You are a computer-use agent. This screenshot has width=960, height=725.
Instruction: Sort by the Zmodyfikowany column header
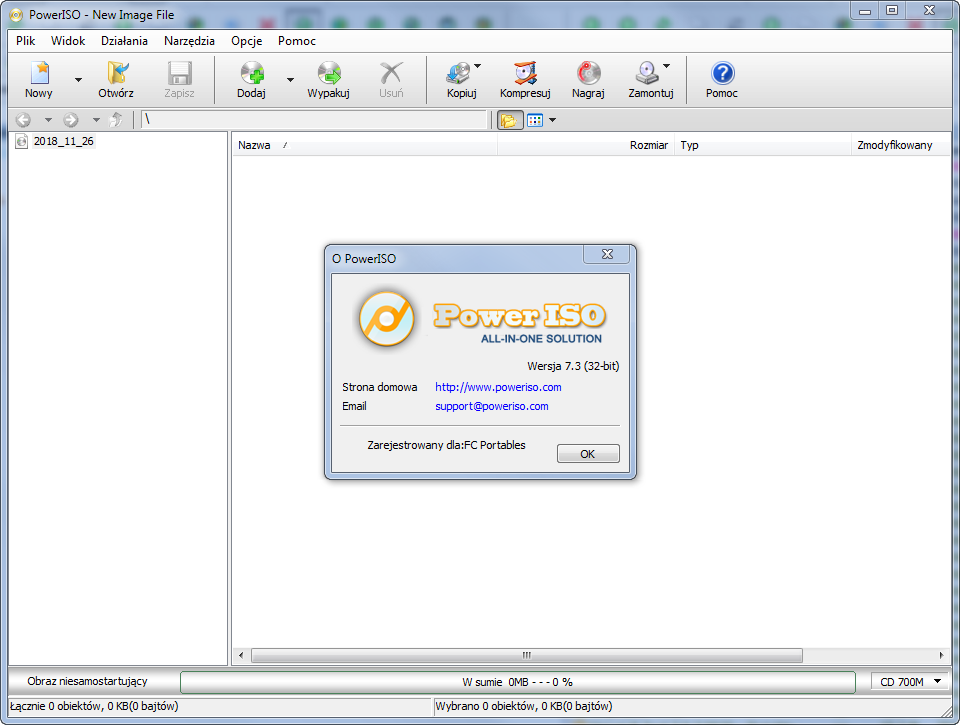coord(901,145)
